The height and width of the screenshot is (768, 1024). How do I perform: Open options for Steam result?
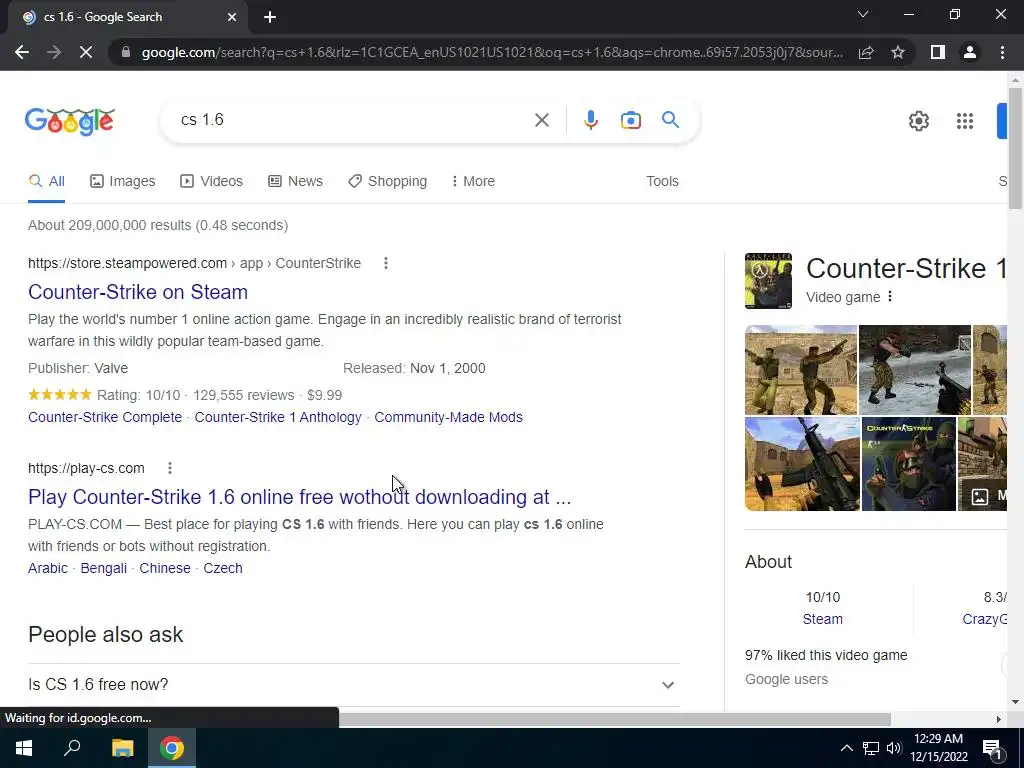coord(386,263)
